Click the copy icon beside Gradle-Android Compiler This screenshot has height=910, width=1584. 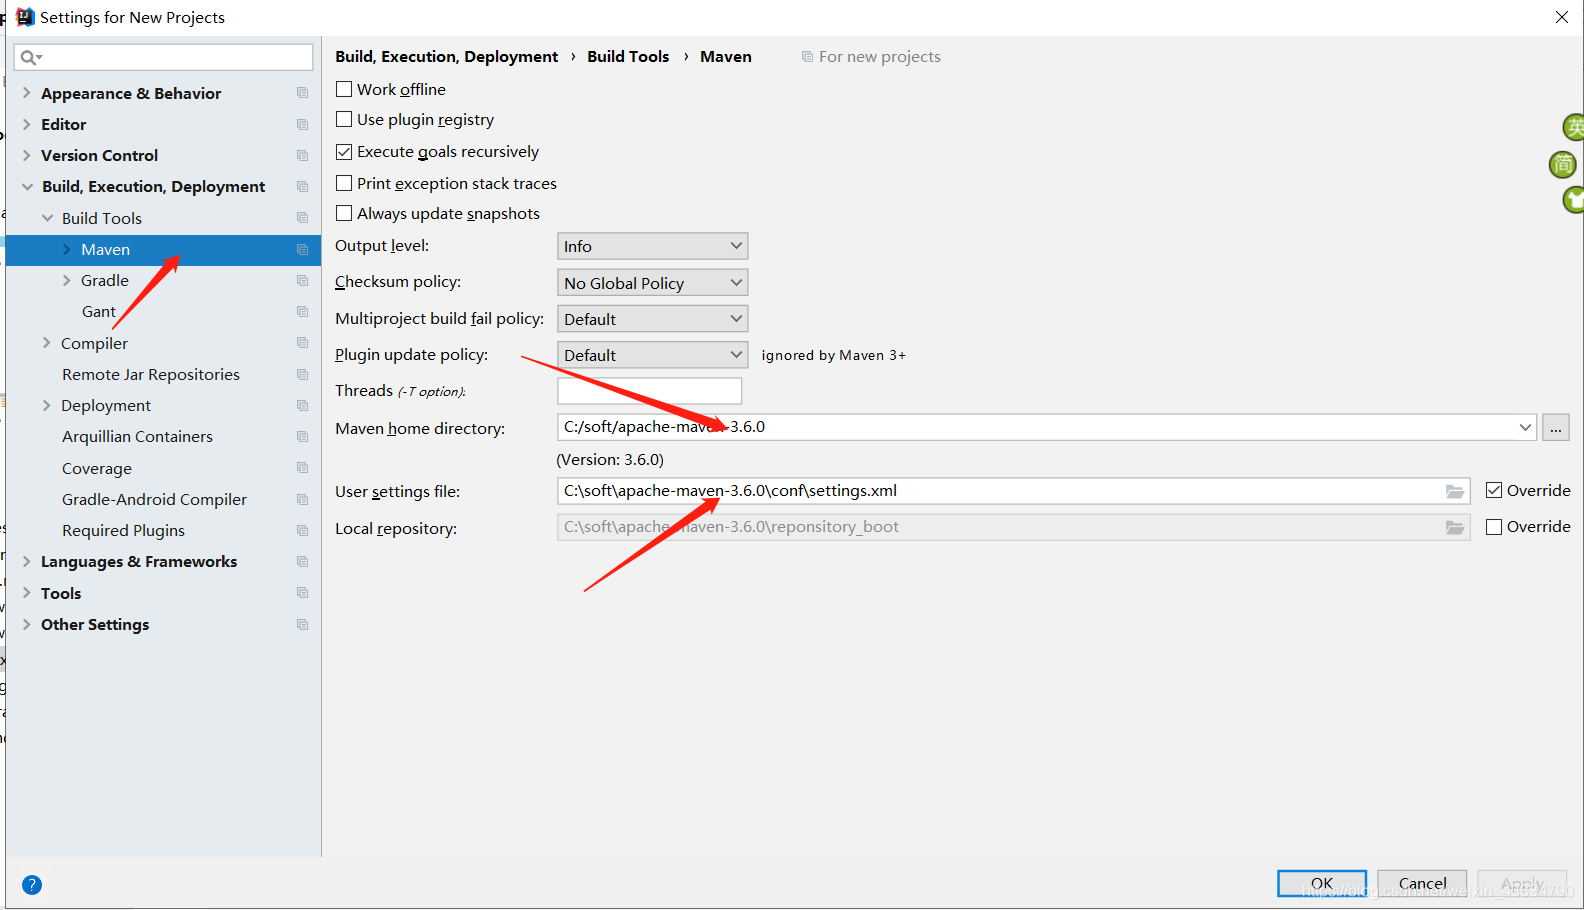[x=302, y=499]
